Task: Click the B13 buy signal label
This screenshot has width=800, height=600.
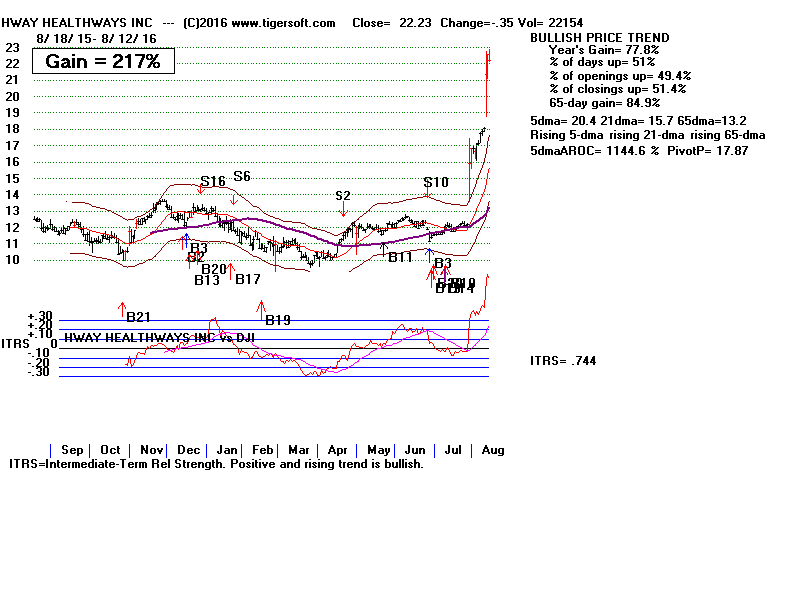Action: click(207, 280)
